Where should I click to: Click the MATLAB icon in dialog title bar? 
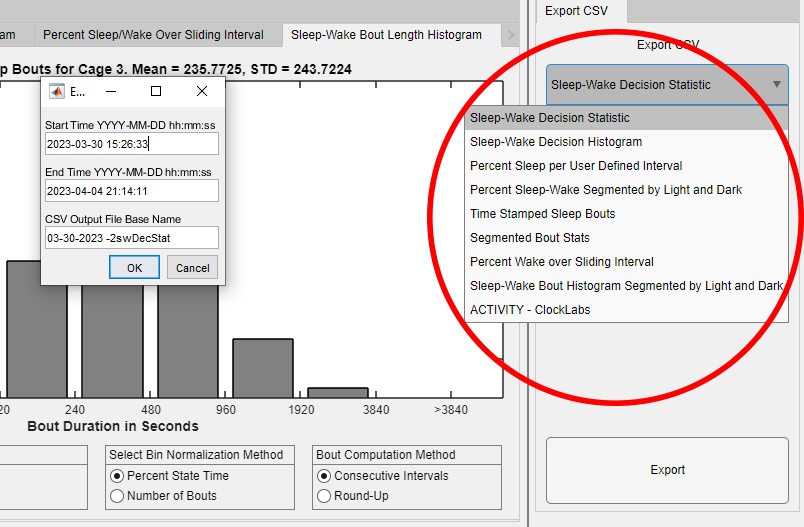click(57, 91)
